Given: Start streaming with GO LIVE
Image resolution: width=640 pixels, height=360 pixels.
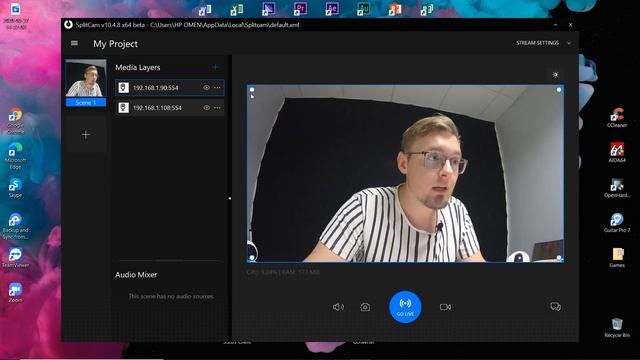Looking at the screenshot, I should point(405,307).
